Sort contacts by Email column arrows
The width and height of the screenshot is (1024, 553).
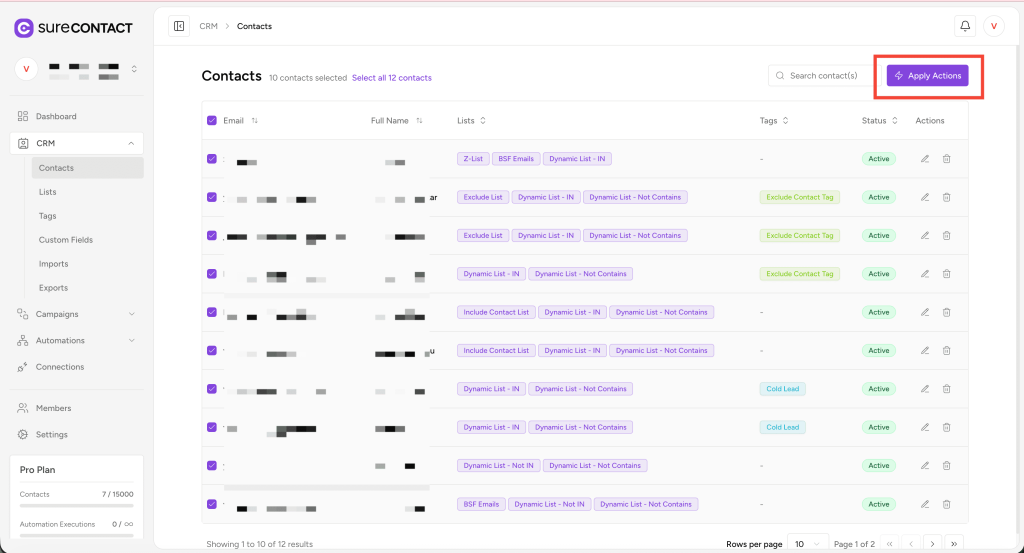(x=255, y=121)
